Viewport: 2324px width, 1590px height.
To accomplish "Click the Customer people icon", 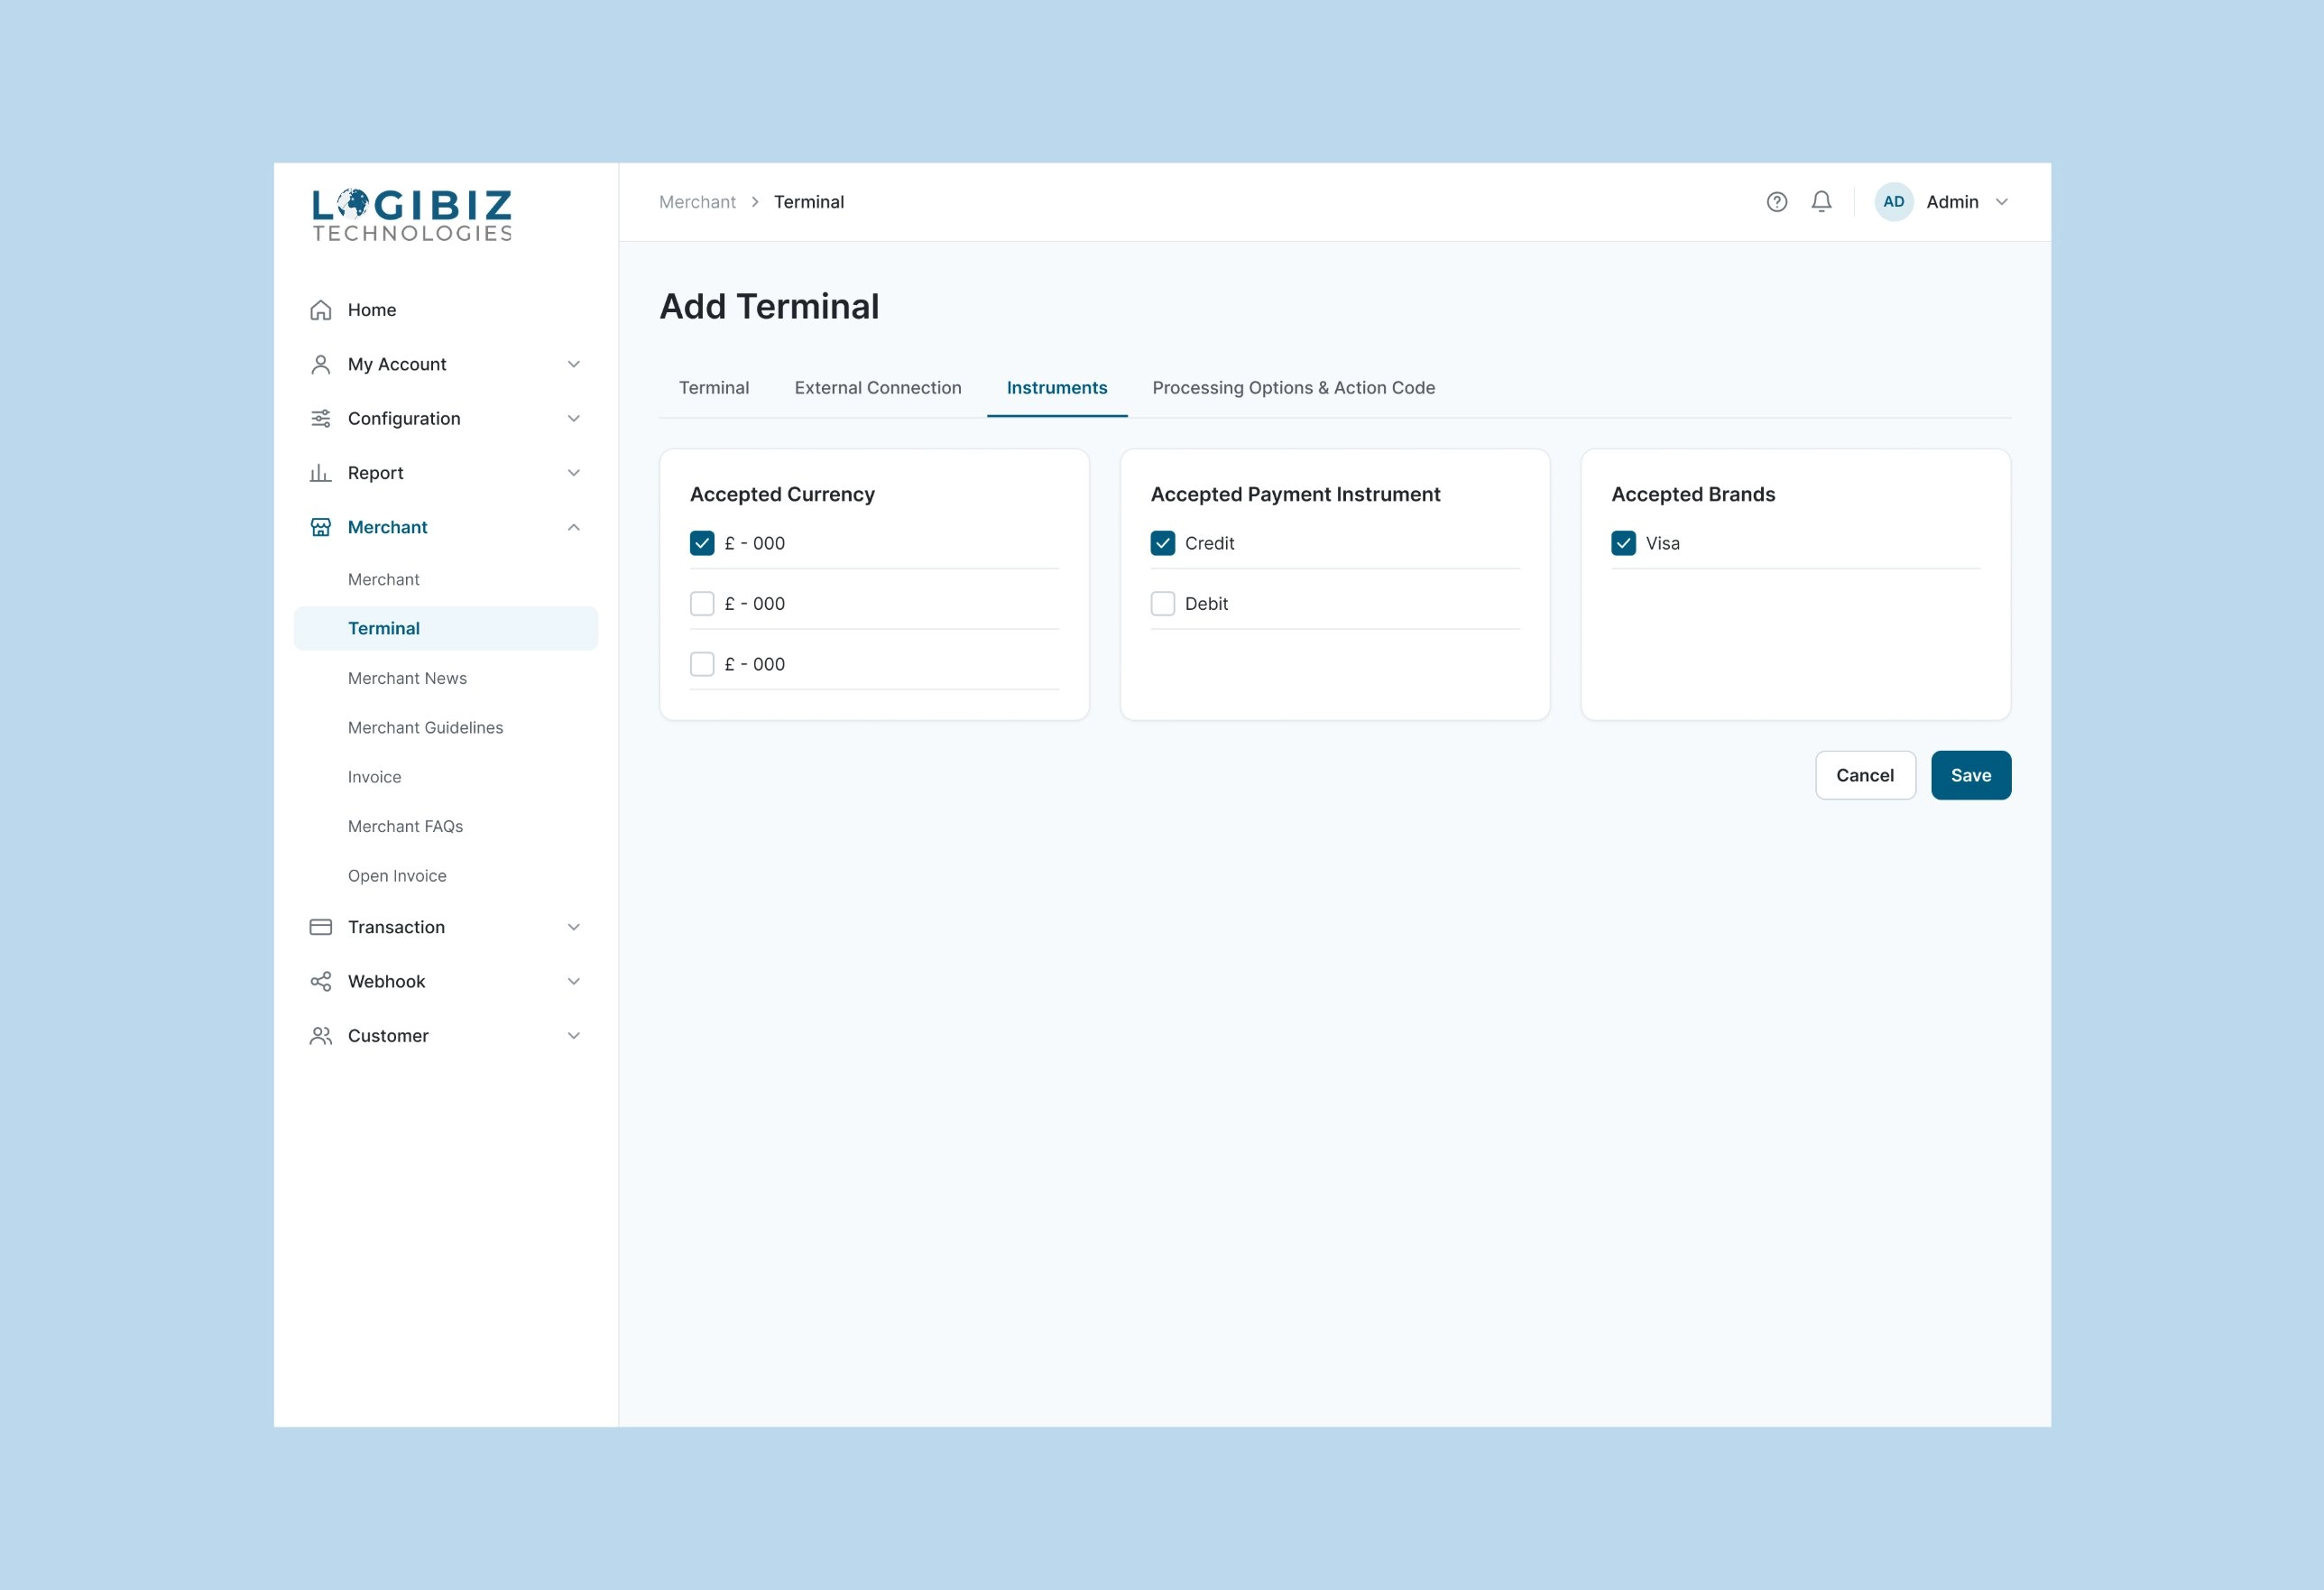I will [320, 1036].
